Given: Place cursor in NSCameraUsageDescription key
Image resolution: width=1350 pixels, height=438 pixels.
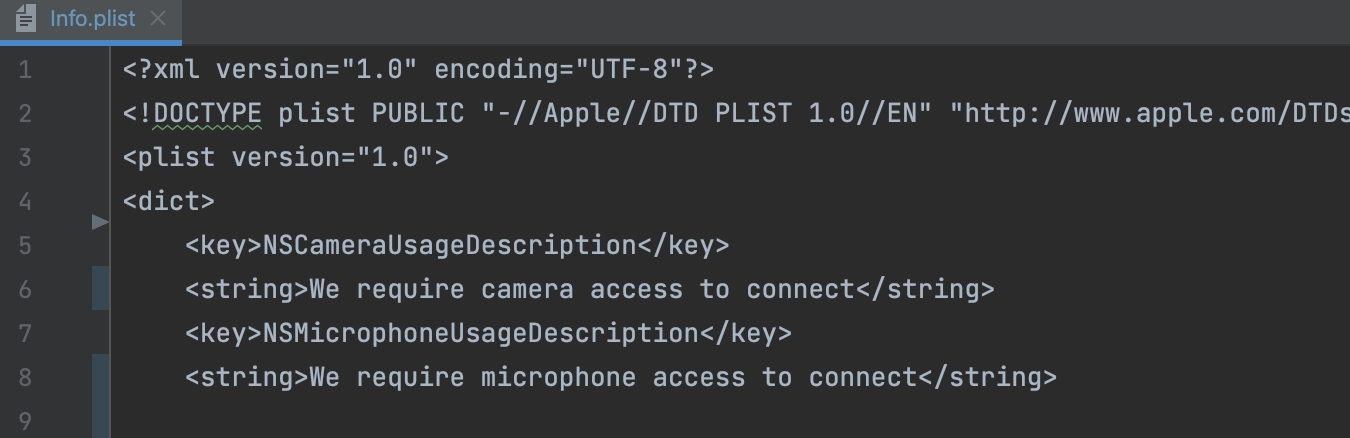Looking at the screenshot, I should [449, 245].
